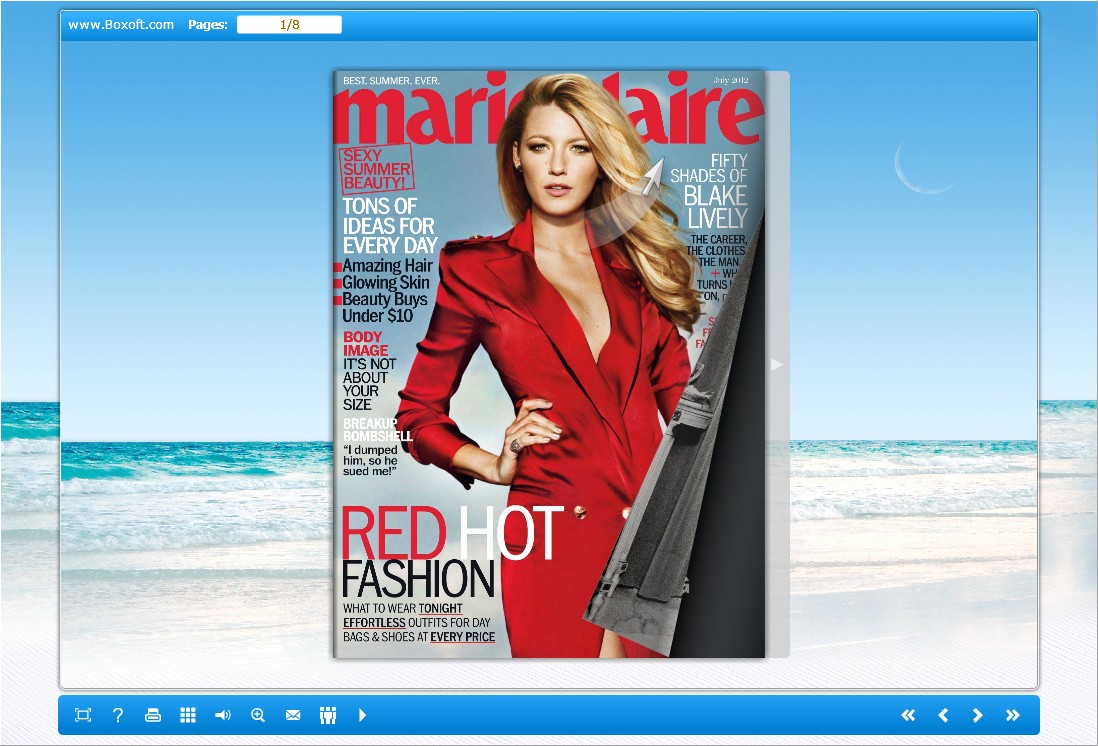This screenshot has height=746, width=1098.
Task: Click the 'SEXY SUMMER BEAUTY!' stamp text
Action: tap(376, 169)
